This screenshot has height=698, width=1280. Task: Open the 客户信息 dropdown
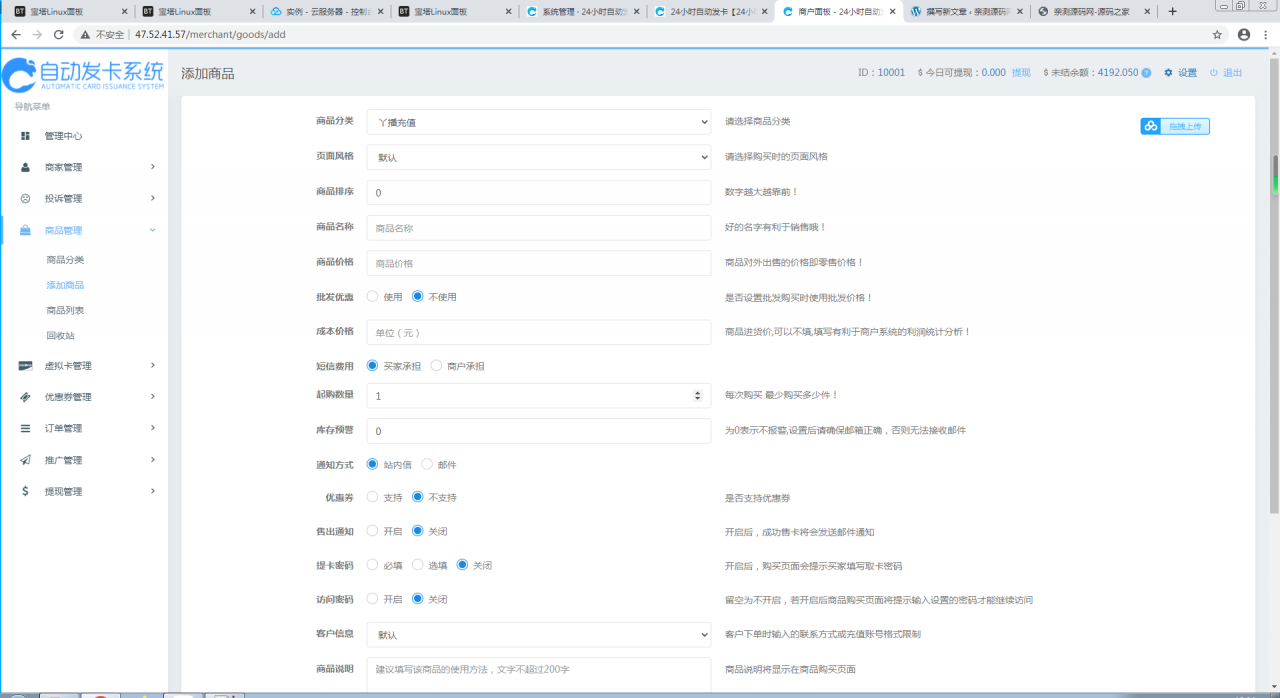click(x=539, y=635)
